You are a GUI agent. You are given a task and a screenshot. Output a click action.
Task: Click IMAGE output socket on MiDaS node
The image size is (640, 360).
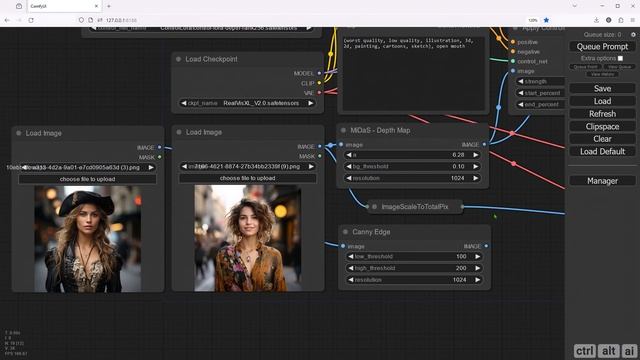(484, 144)
